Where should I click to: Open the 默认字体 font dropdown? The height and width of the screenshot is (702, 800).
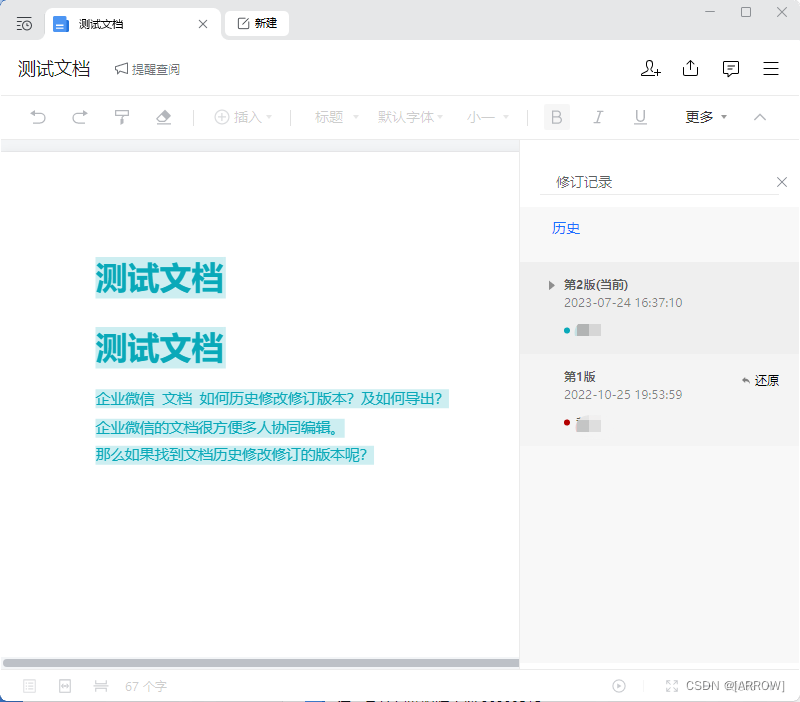pos(410,117)
